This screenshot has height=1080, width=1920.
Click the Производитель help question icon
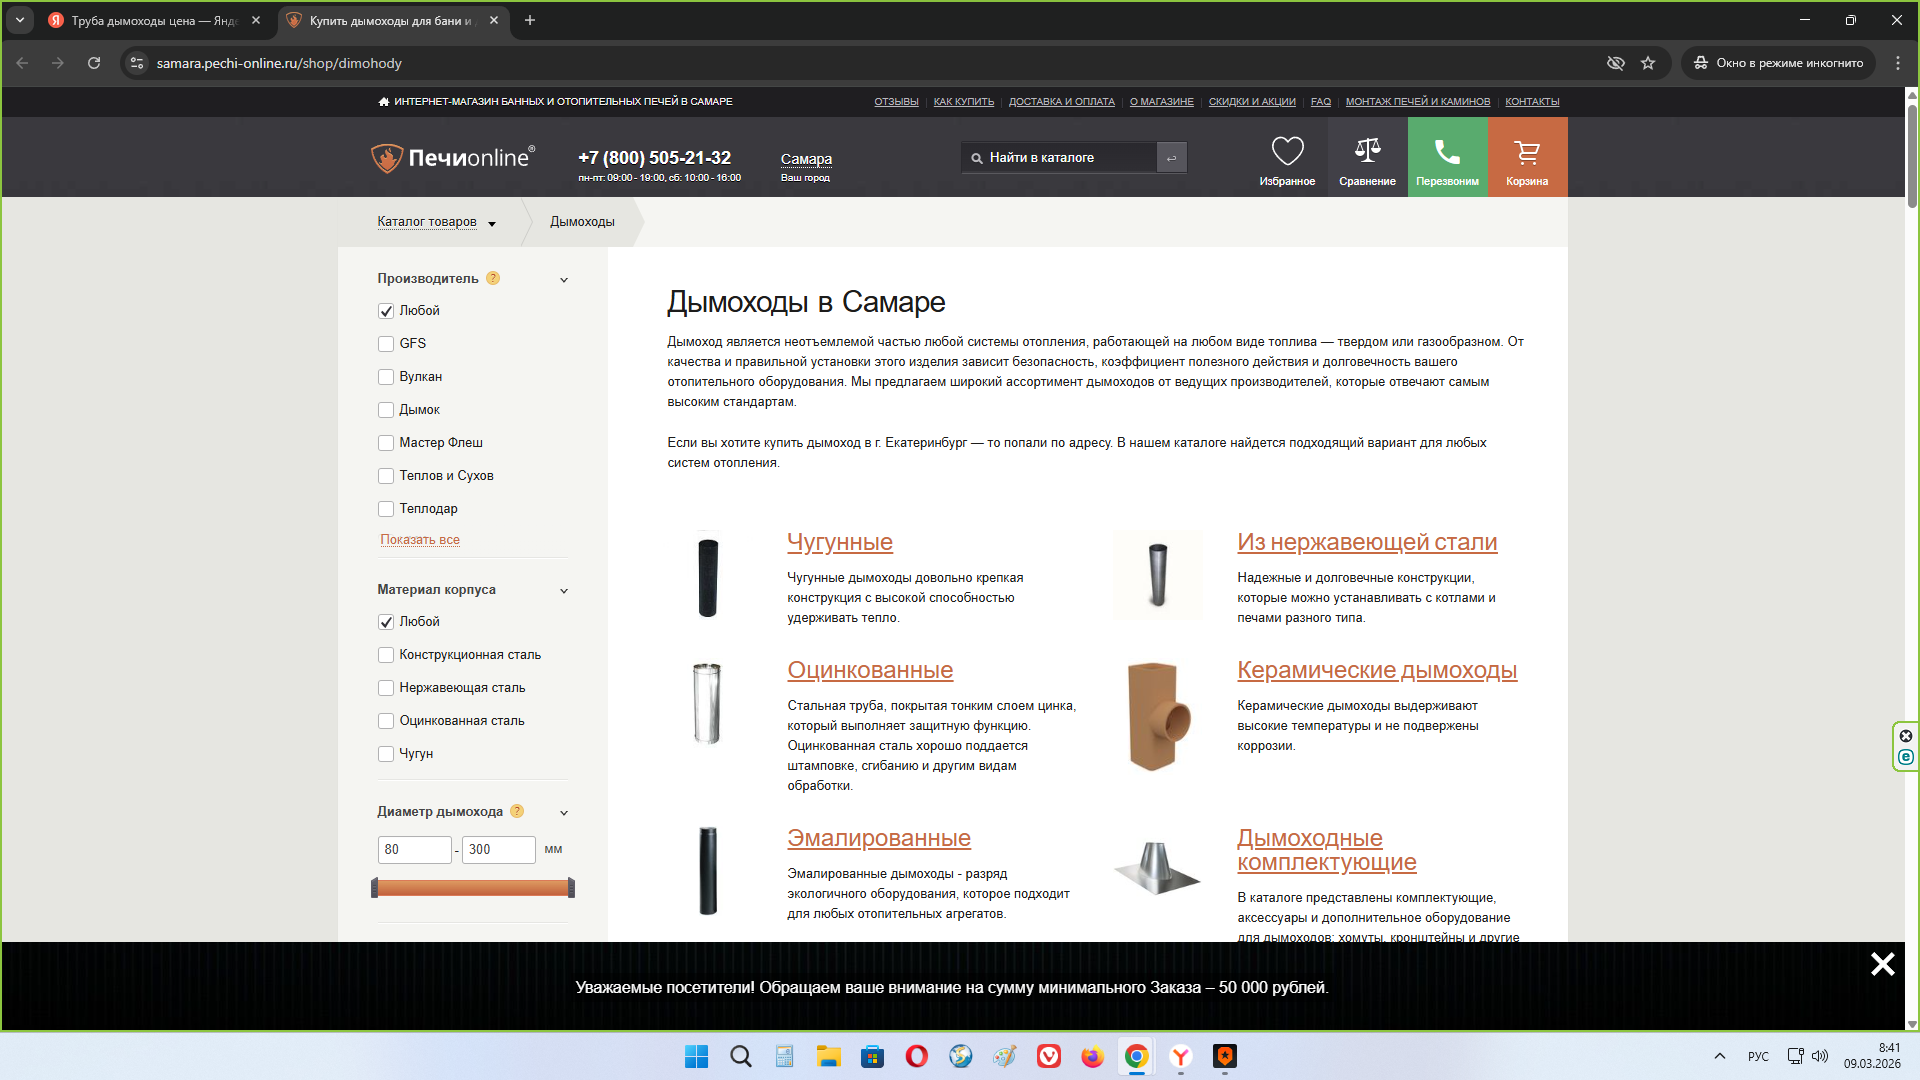493,279
